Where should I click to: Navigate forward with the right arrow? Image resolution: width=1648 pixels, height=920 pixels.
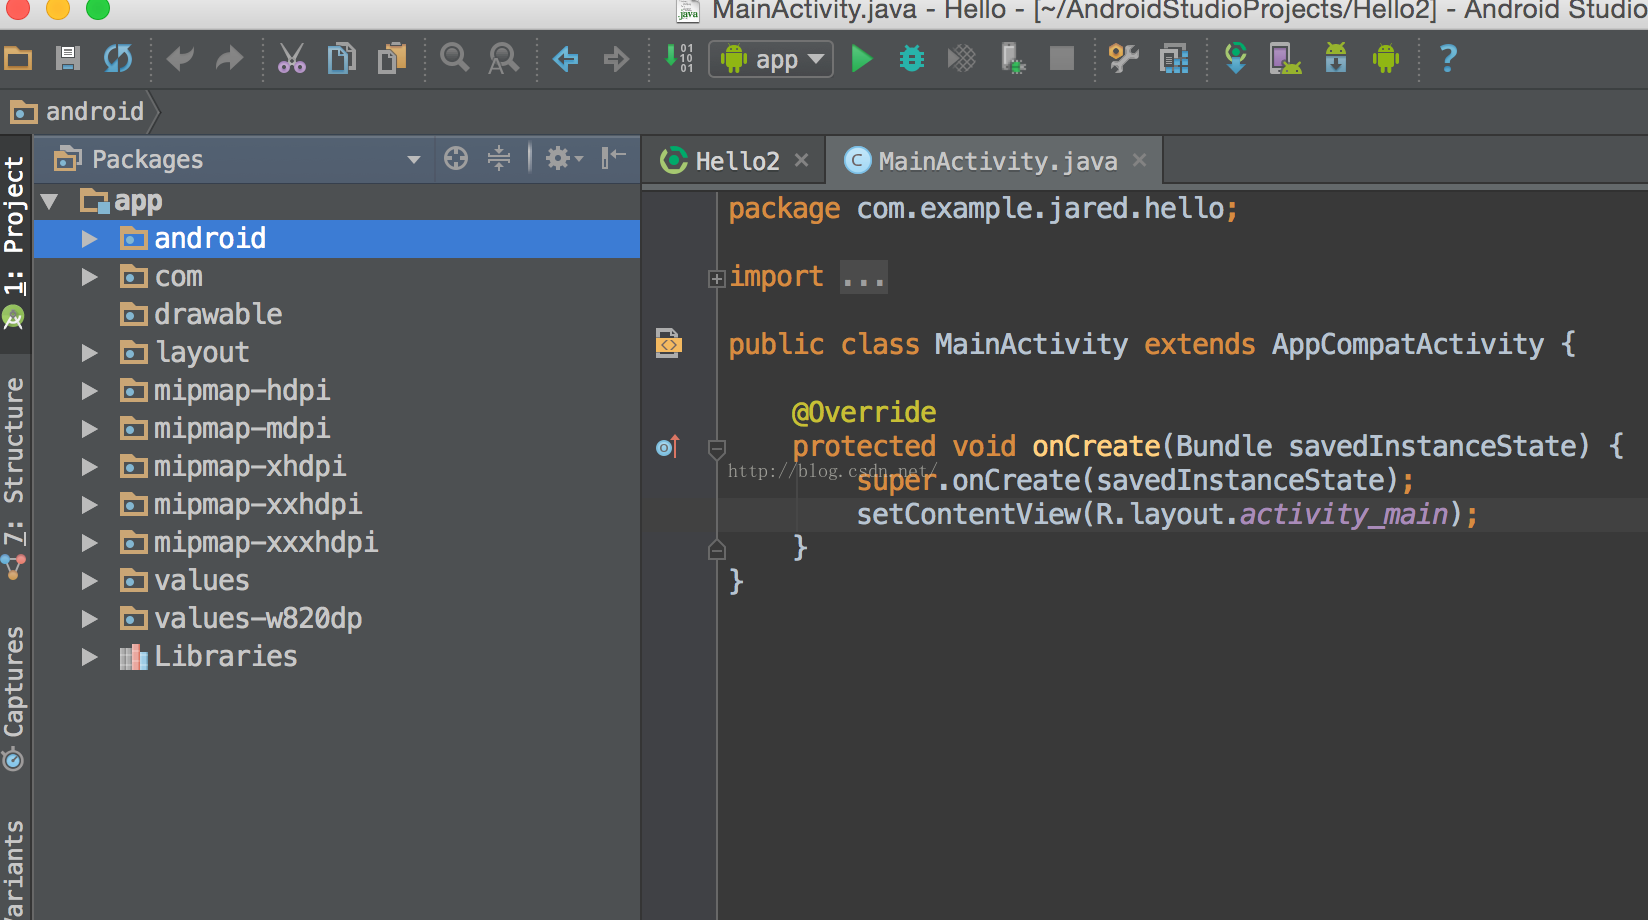[x=616, y=59]
